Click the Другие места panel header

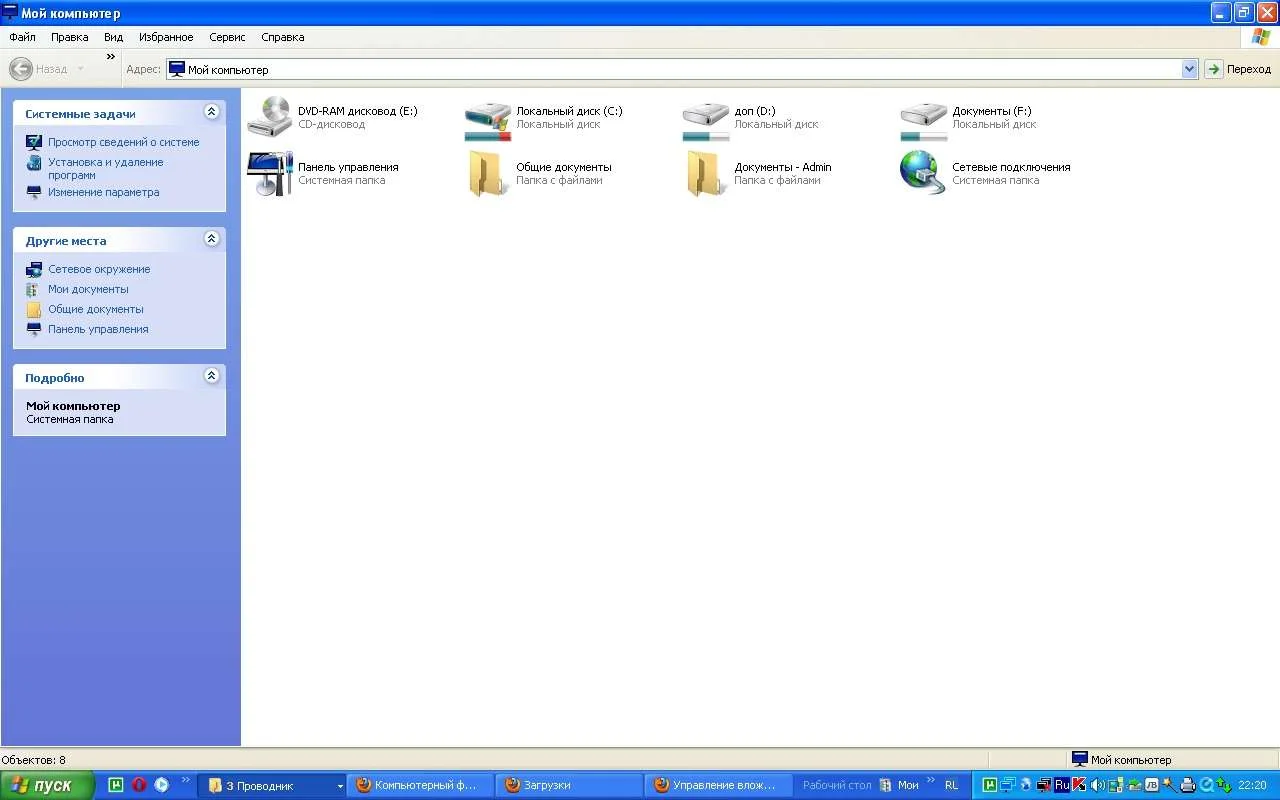pyautogui.click(x=119, y=240)
